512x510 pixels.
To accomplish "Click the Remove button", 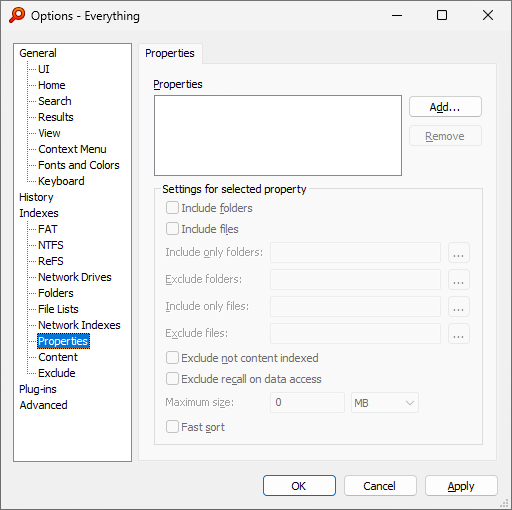I will click(x=445, y=136).
